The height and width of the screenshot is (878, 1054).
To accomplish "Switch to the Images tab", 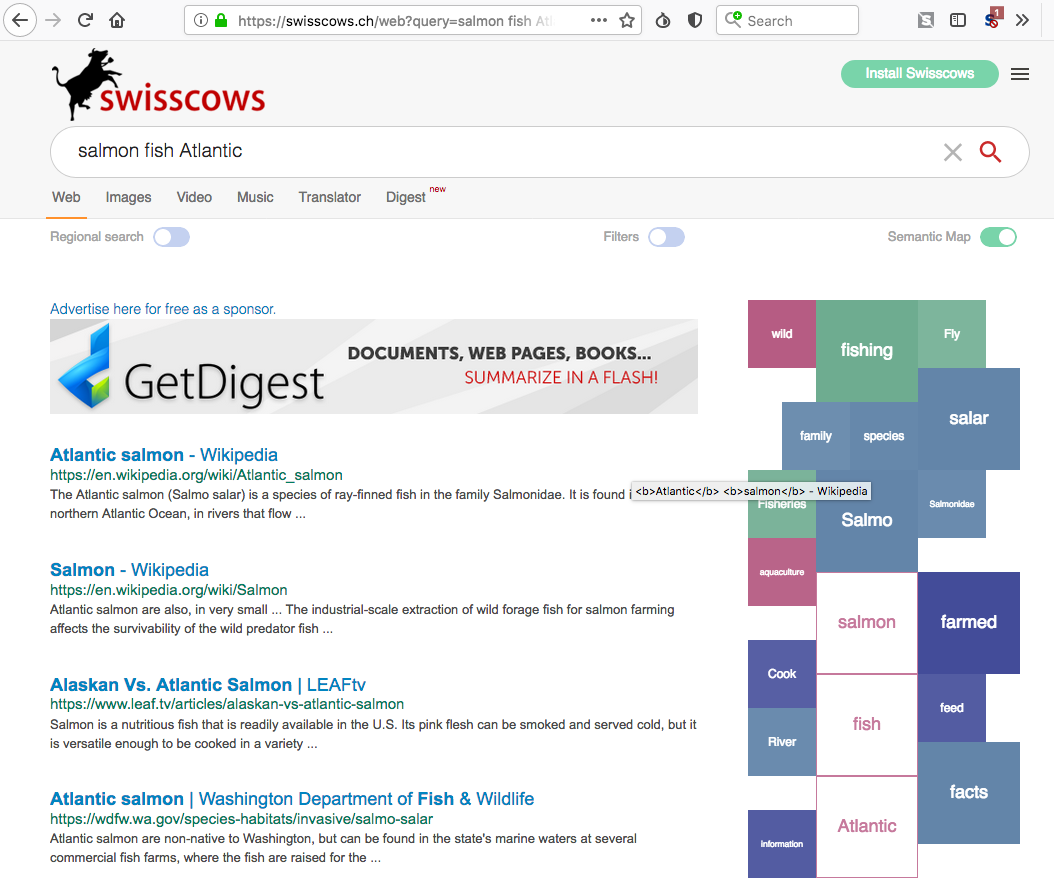I will pos(128,197).
